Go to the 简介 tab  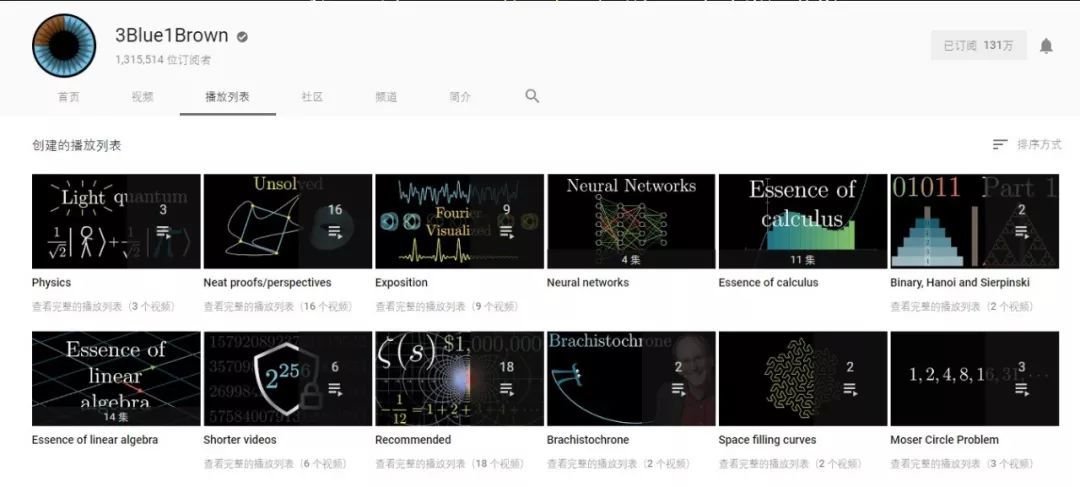[x=460, y=96]
